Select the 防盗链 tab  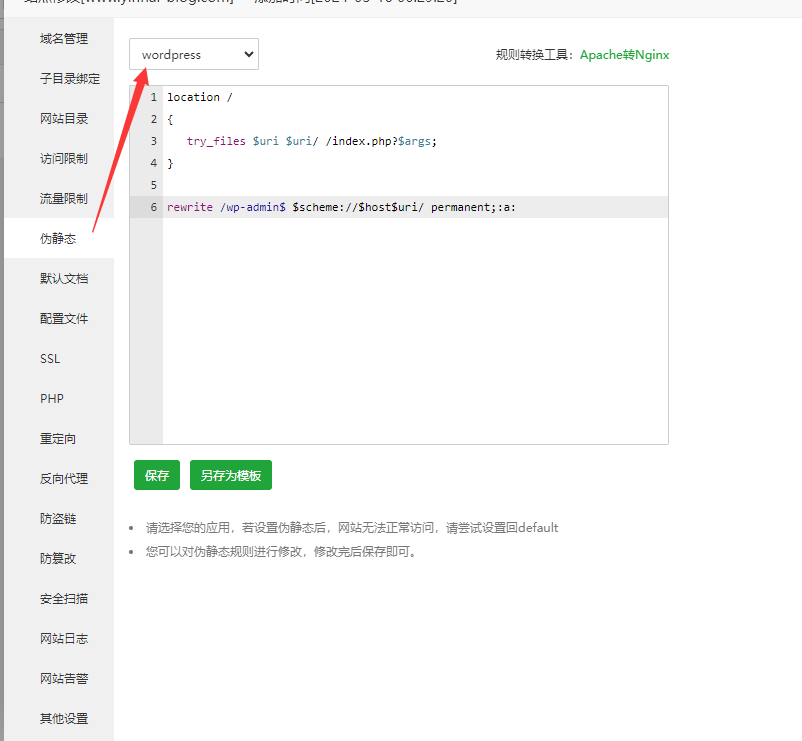click(x=59, y=519)
